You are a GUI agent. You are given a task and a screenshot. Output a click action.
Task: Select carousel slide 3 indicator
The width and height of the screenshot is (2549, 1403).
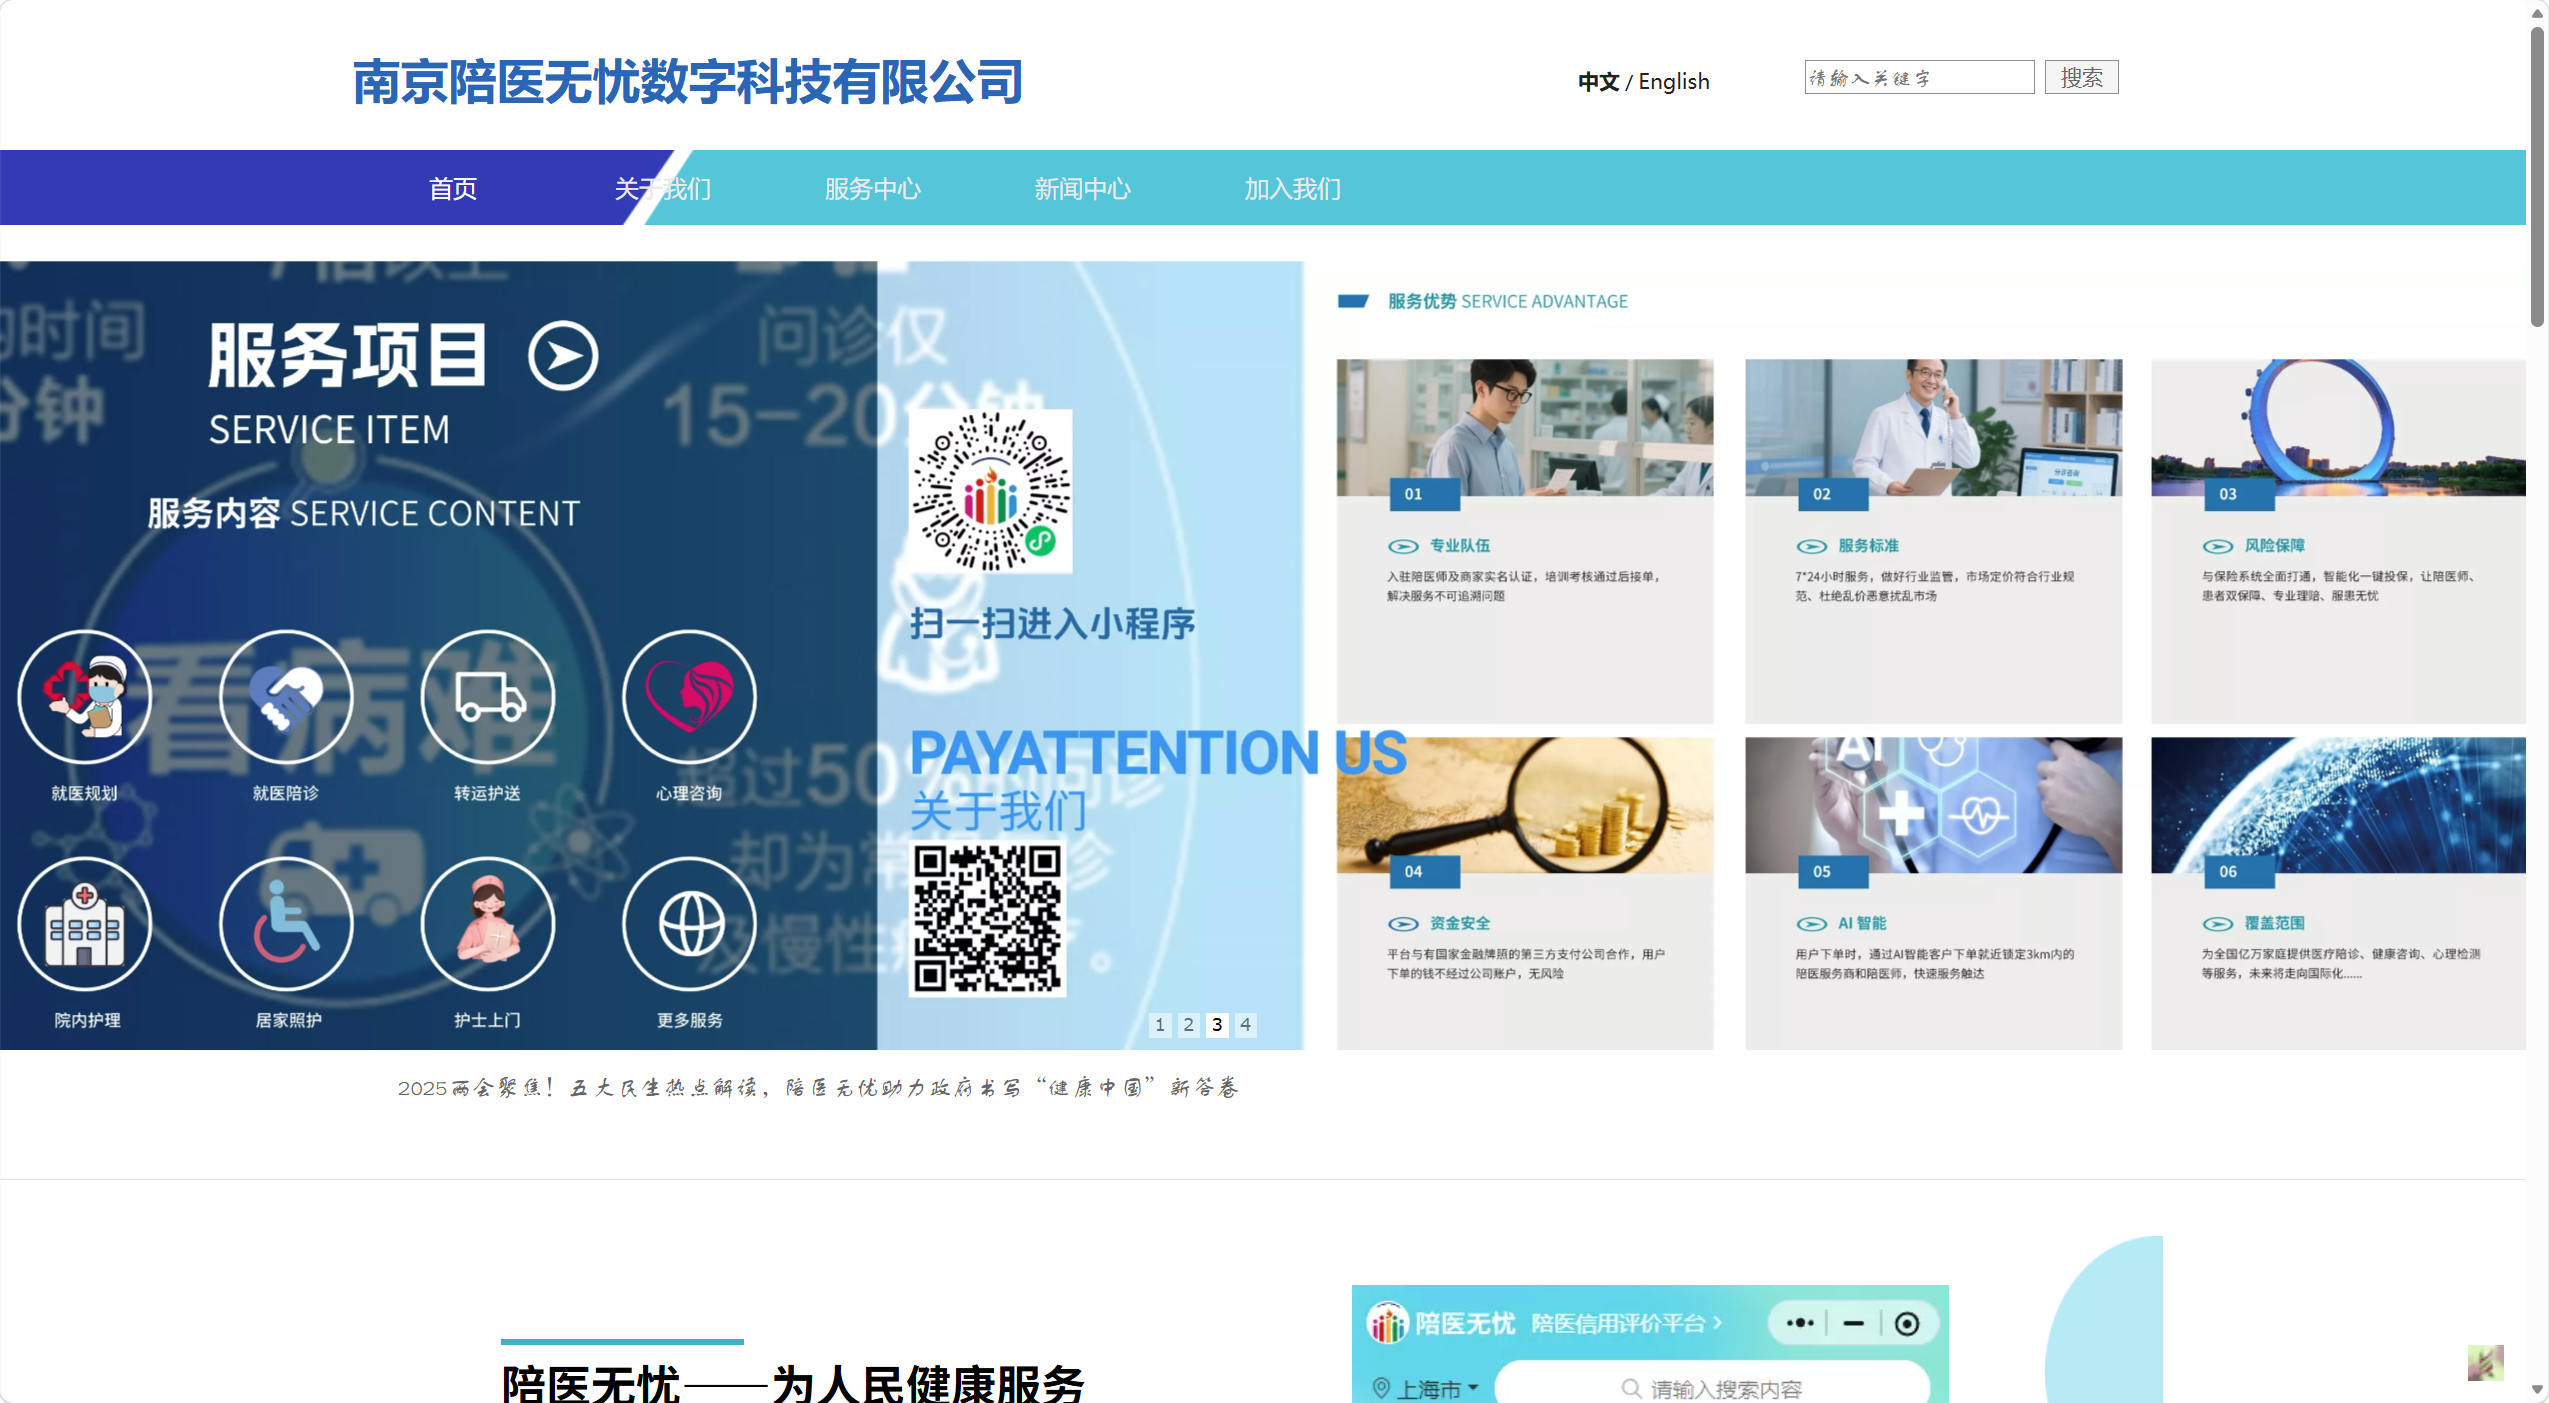point(1217,1024)
